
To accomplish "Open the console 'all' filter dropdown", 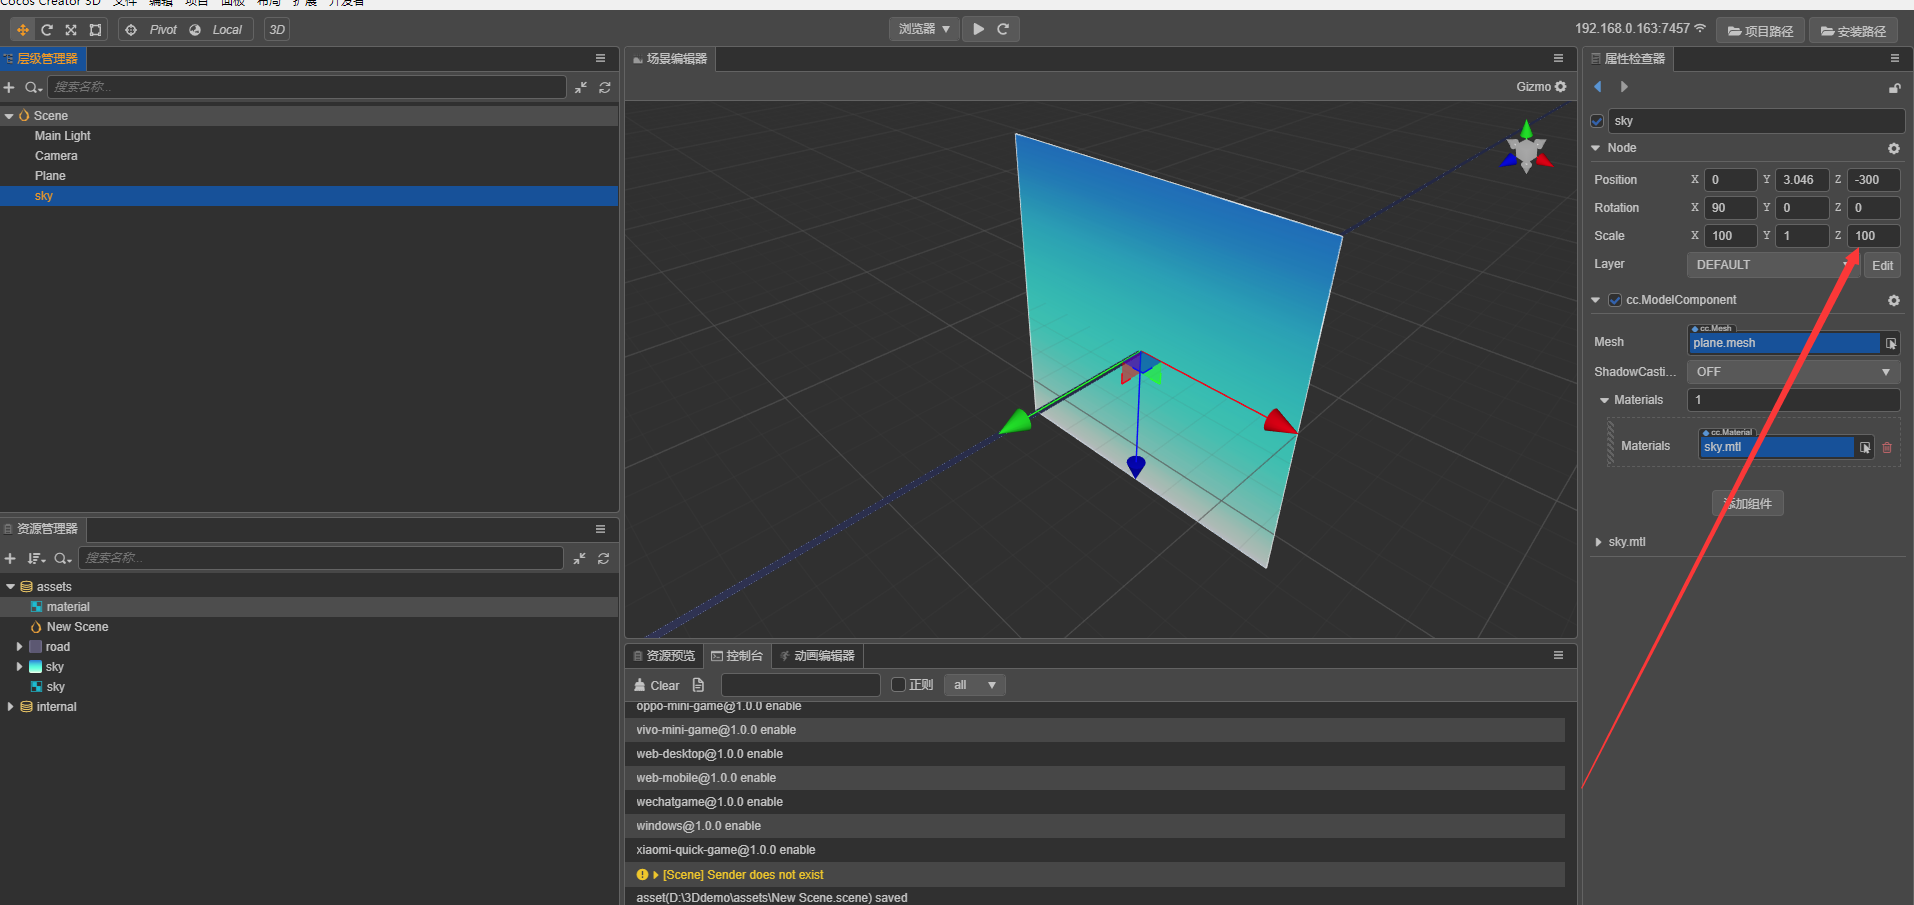I will 974,685.
